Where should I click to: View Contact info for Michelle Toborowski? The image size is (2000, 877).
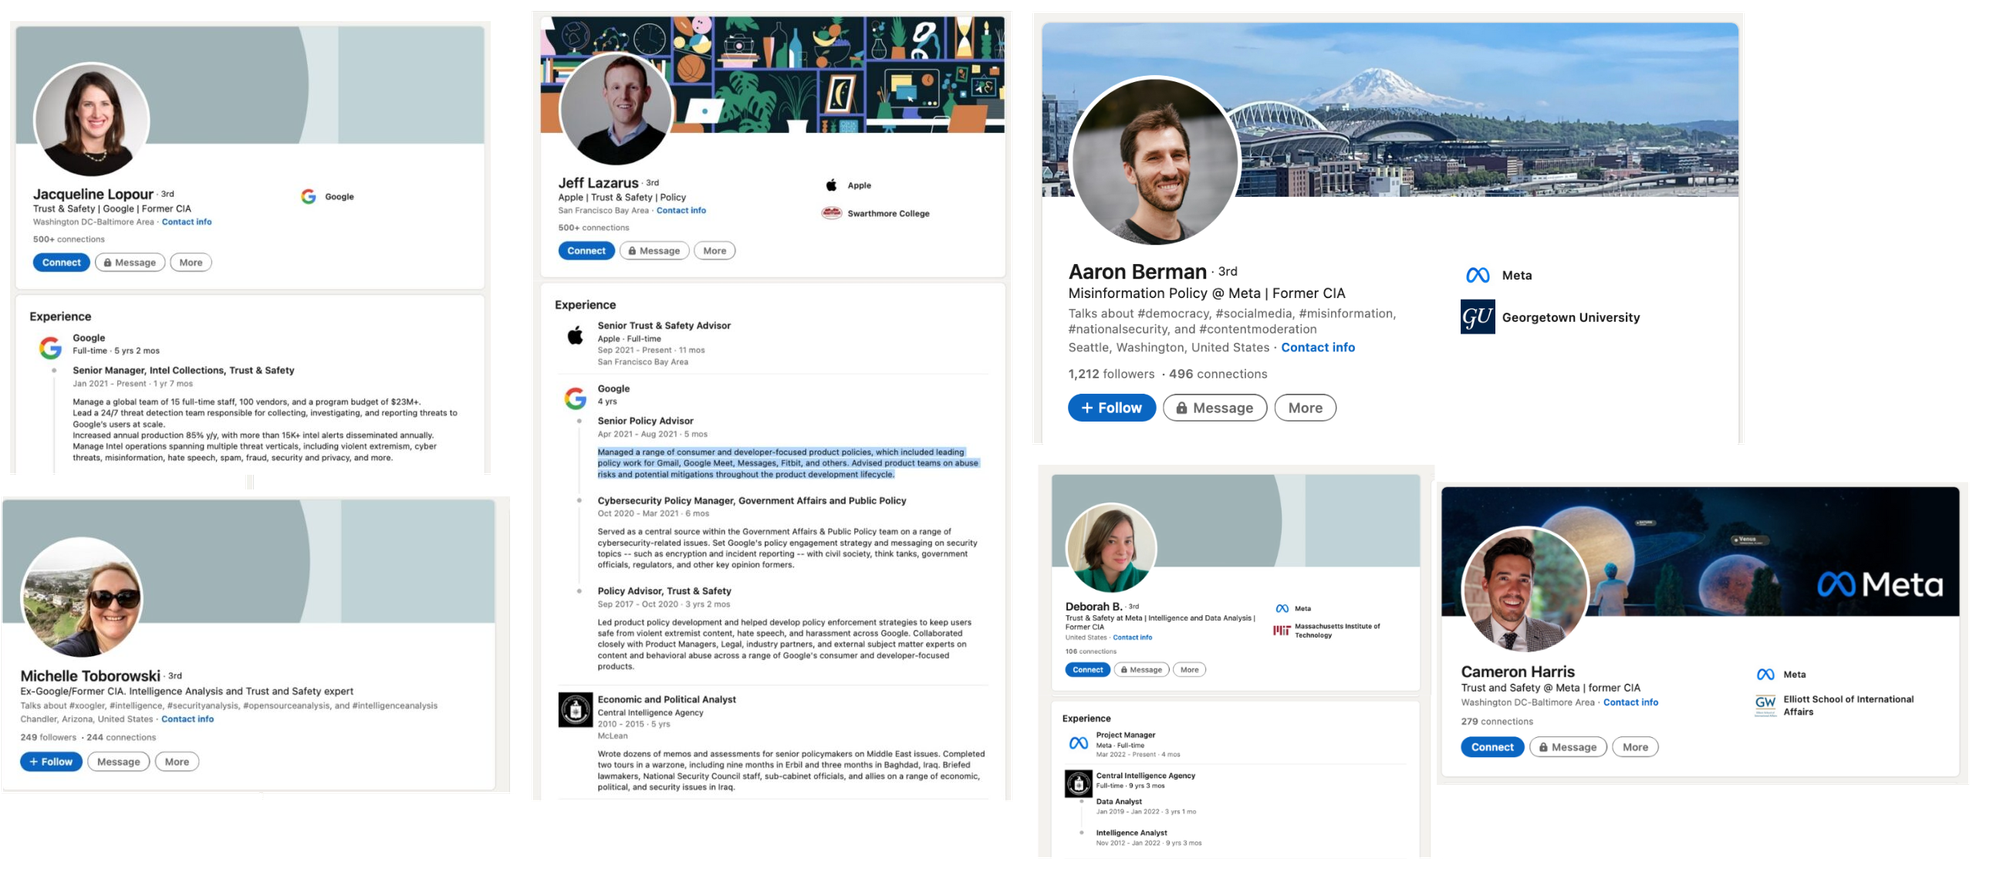click(x=187, y=719)
